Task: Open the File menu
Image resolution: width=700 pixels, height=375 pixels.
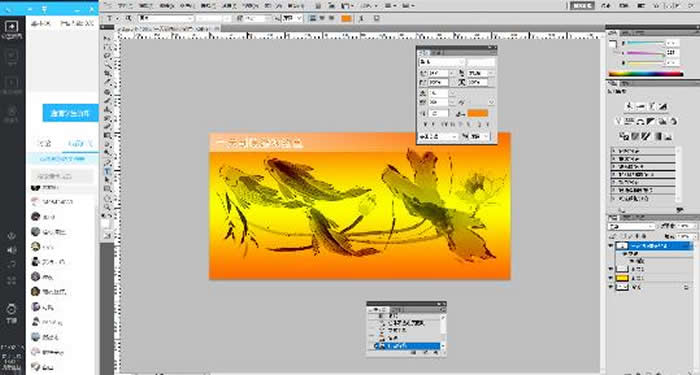Action: [x=125, y=5]
